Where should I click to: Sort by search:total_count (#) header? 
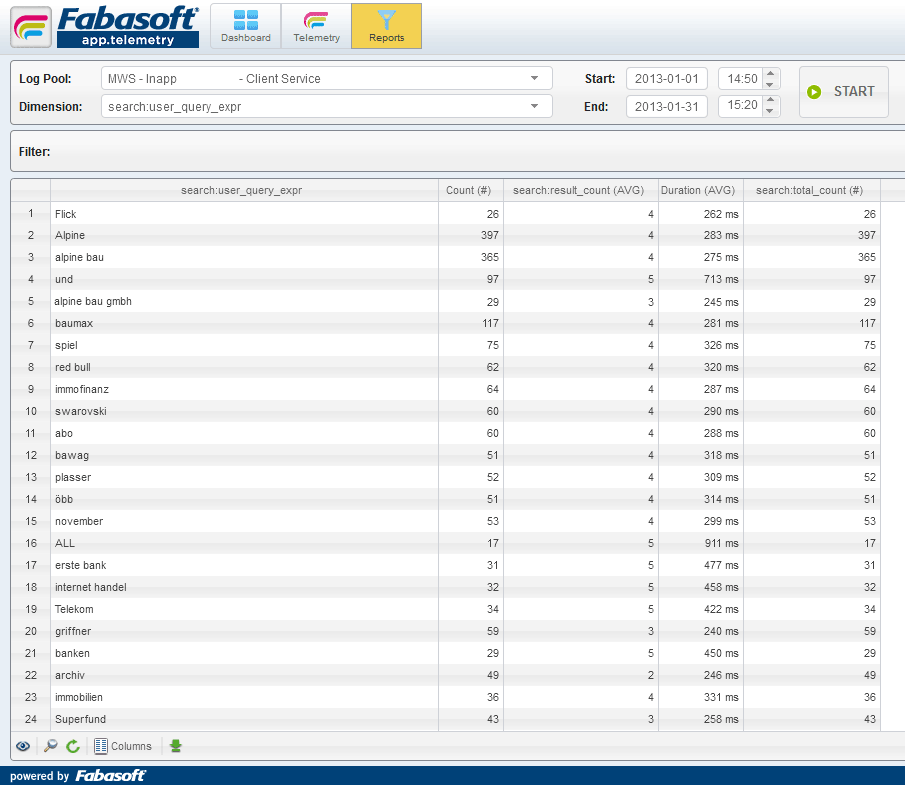tap(811, 190)
